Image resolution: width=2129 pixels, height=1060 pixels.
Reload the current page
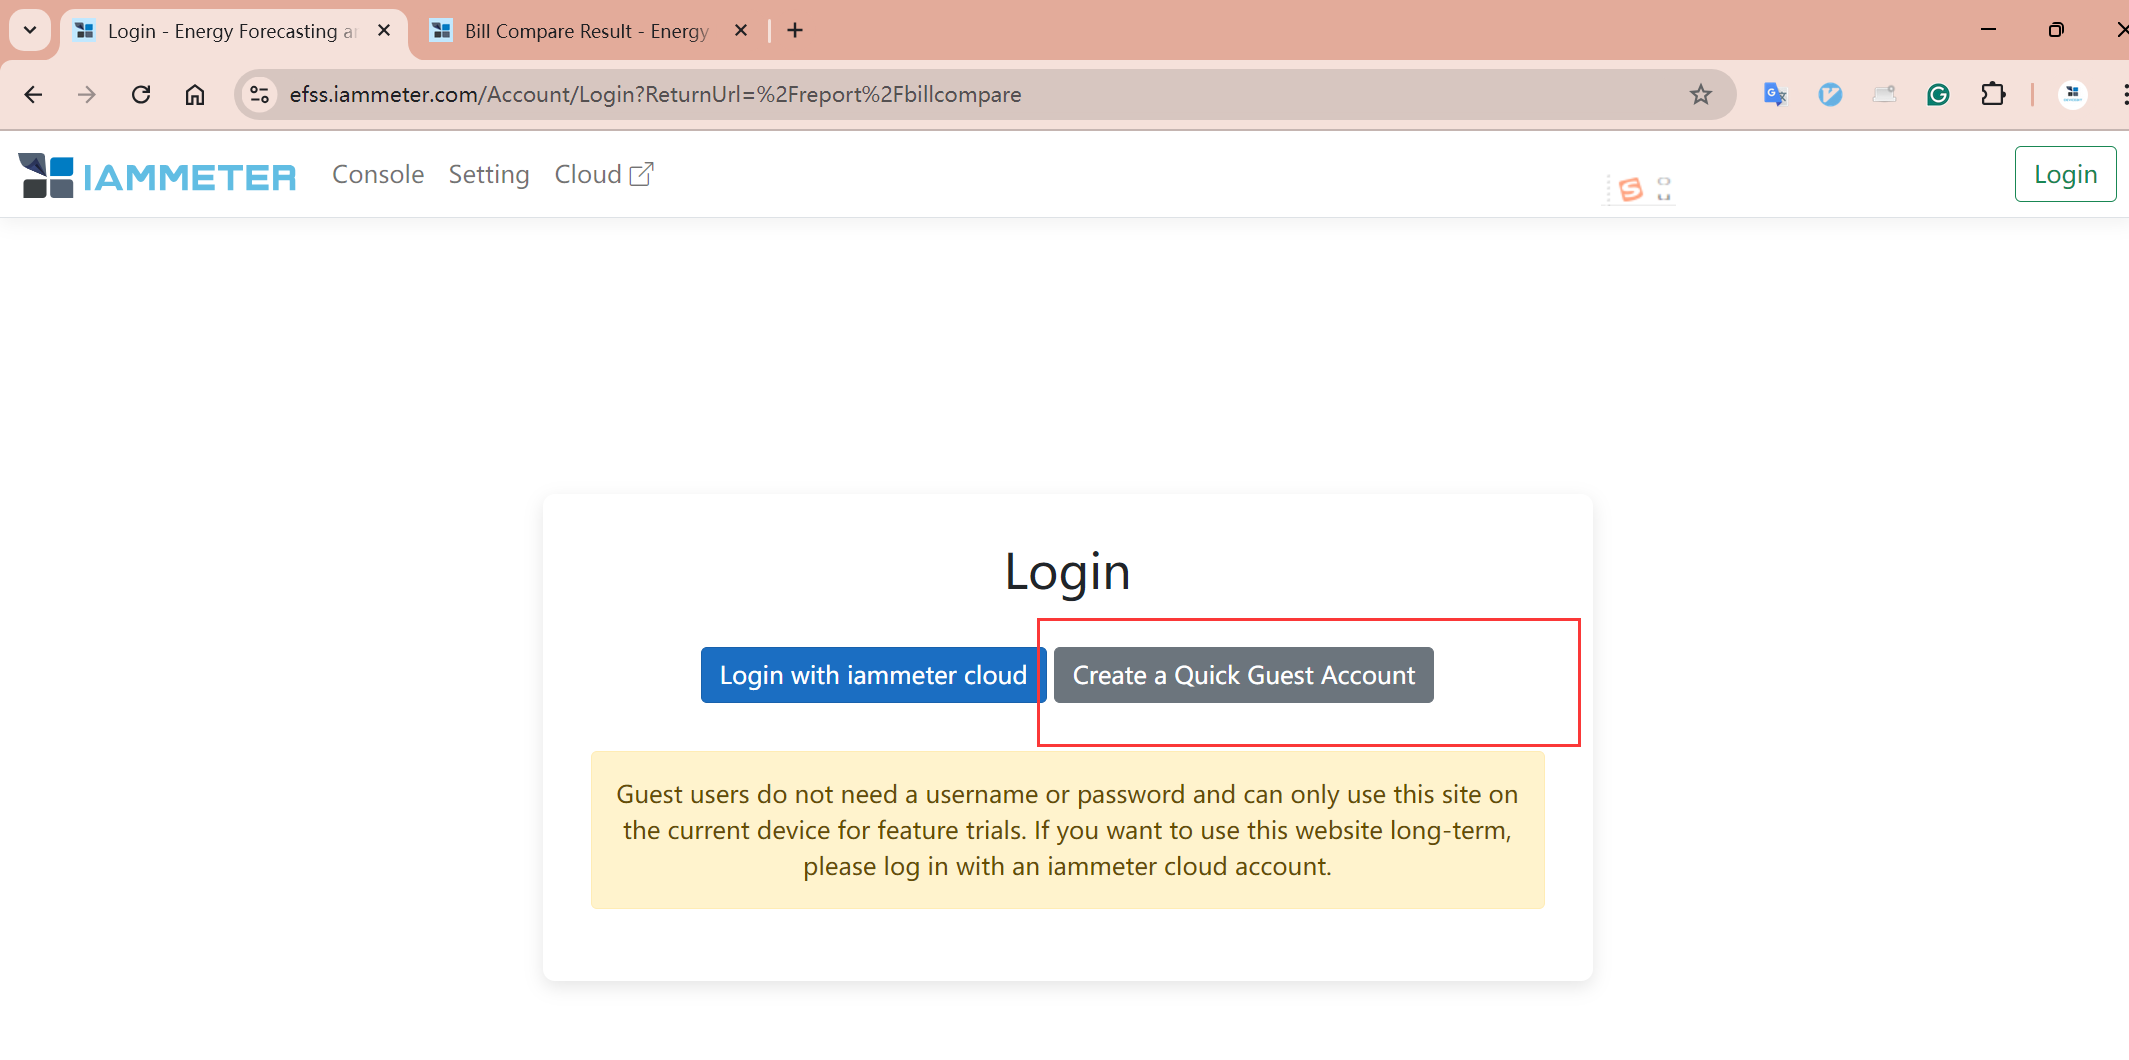[141, 94]
